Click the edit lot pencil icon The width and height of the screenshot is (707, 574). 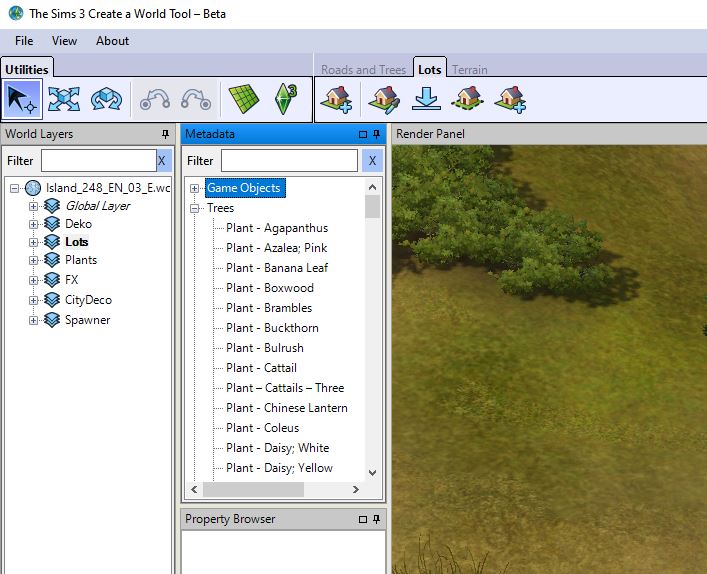tap(383, 99)
